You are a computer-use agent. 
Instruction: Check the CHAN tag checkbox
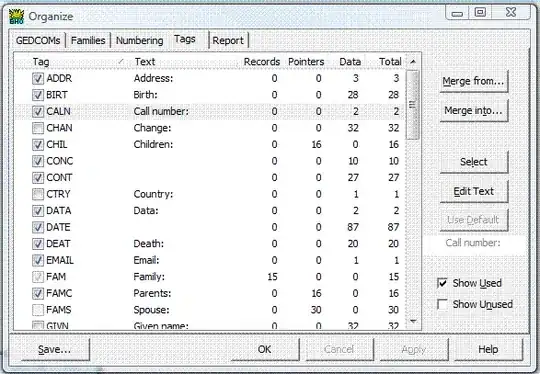(38, 128)
